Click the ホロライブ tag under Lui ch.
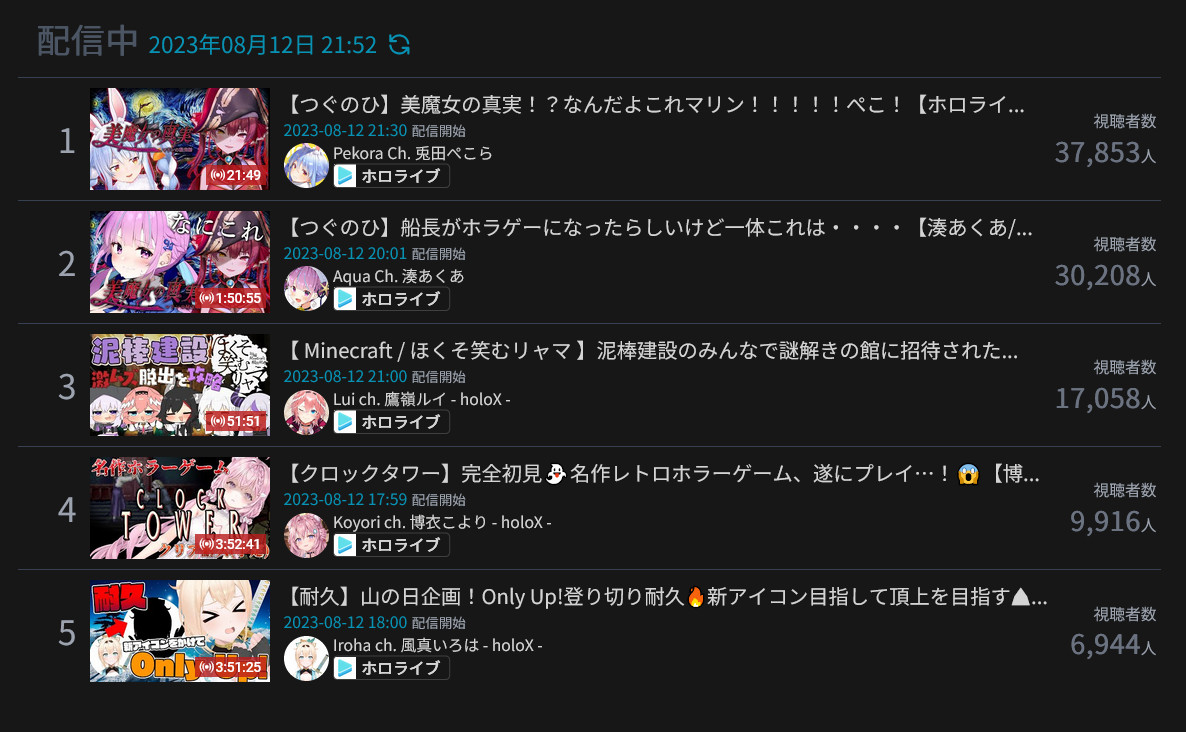This screenshot has height=732, width=1186. click(x=392, y=422)
